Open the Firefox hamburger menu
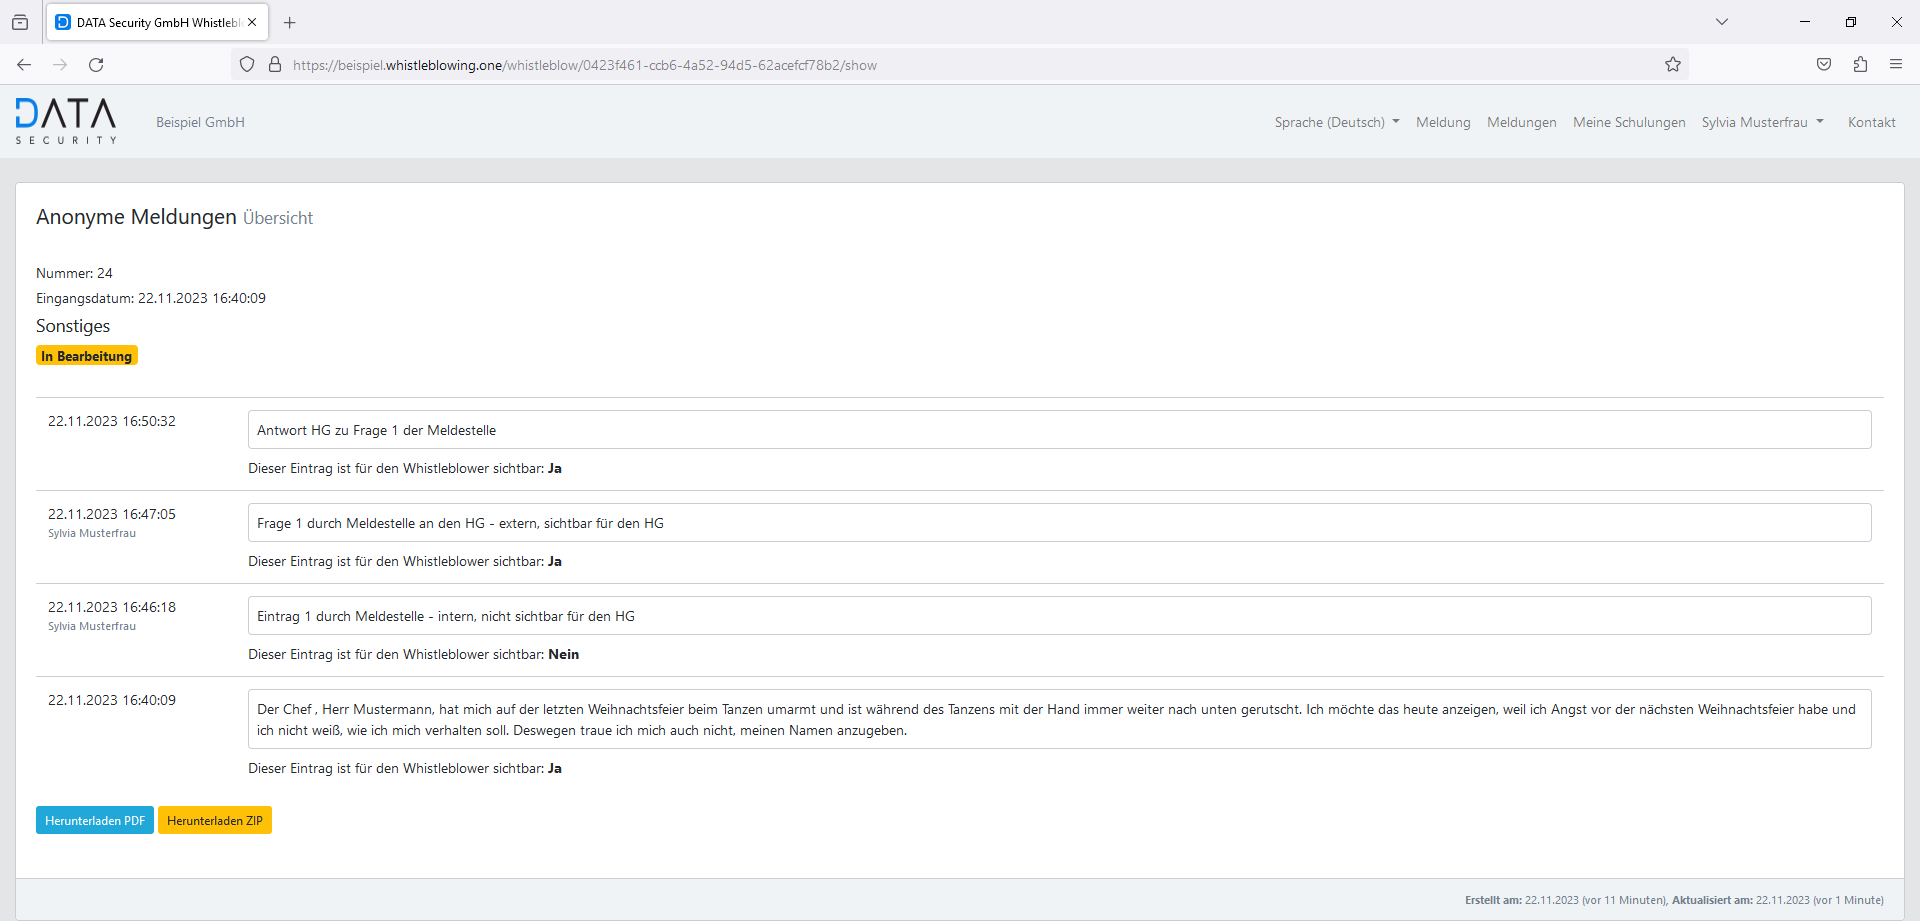Viewport: 1920px width, 921px height. pyautogui.click(x=1895, y=65)
